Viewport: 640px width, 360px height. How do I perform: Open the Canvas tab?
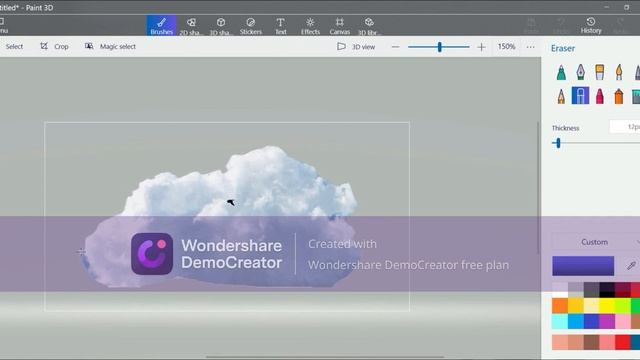[x=340, y=25]
